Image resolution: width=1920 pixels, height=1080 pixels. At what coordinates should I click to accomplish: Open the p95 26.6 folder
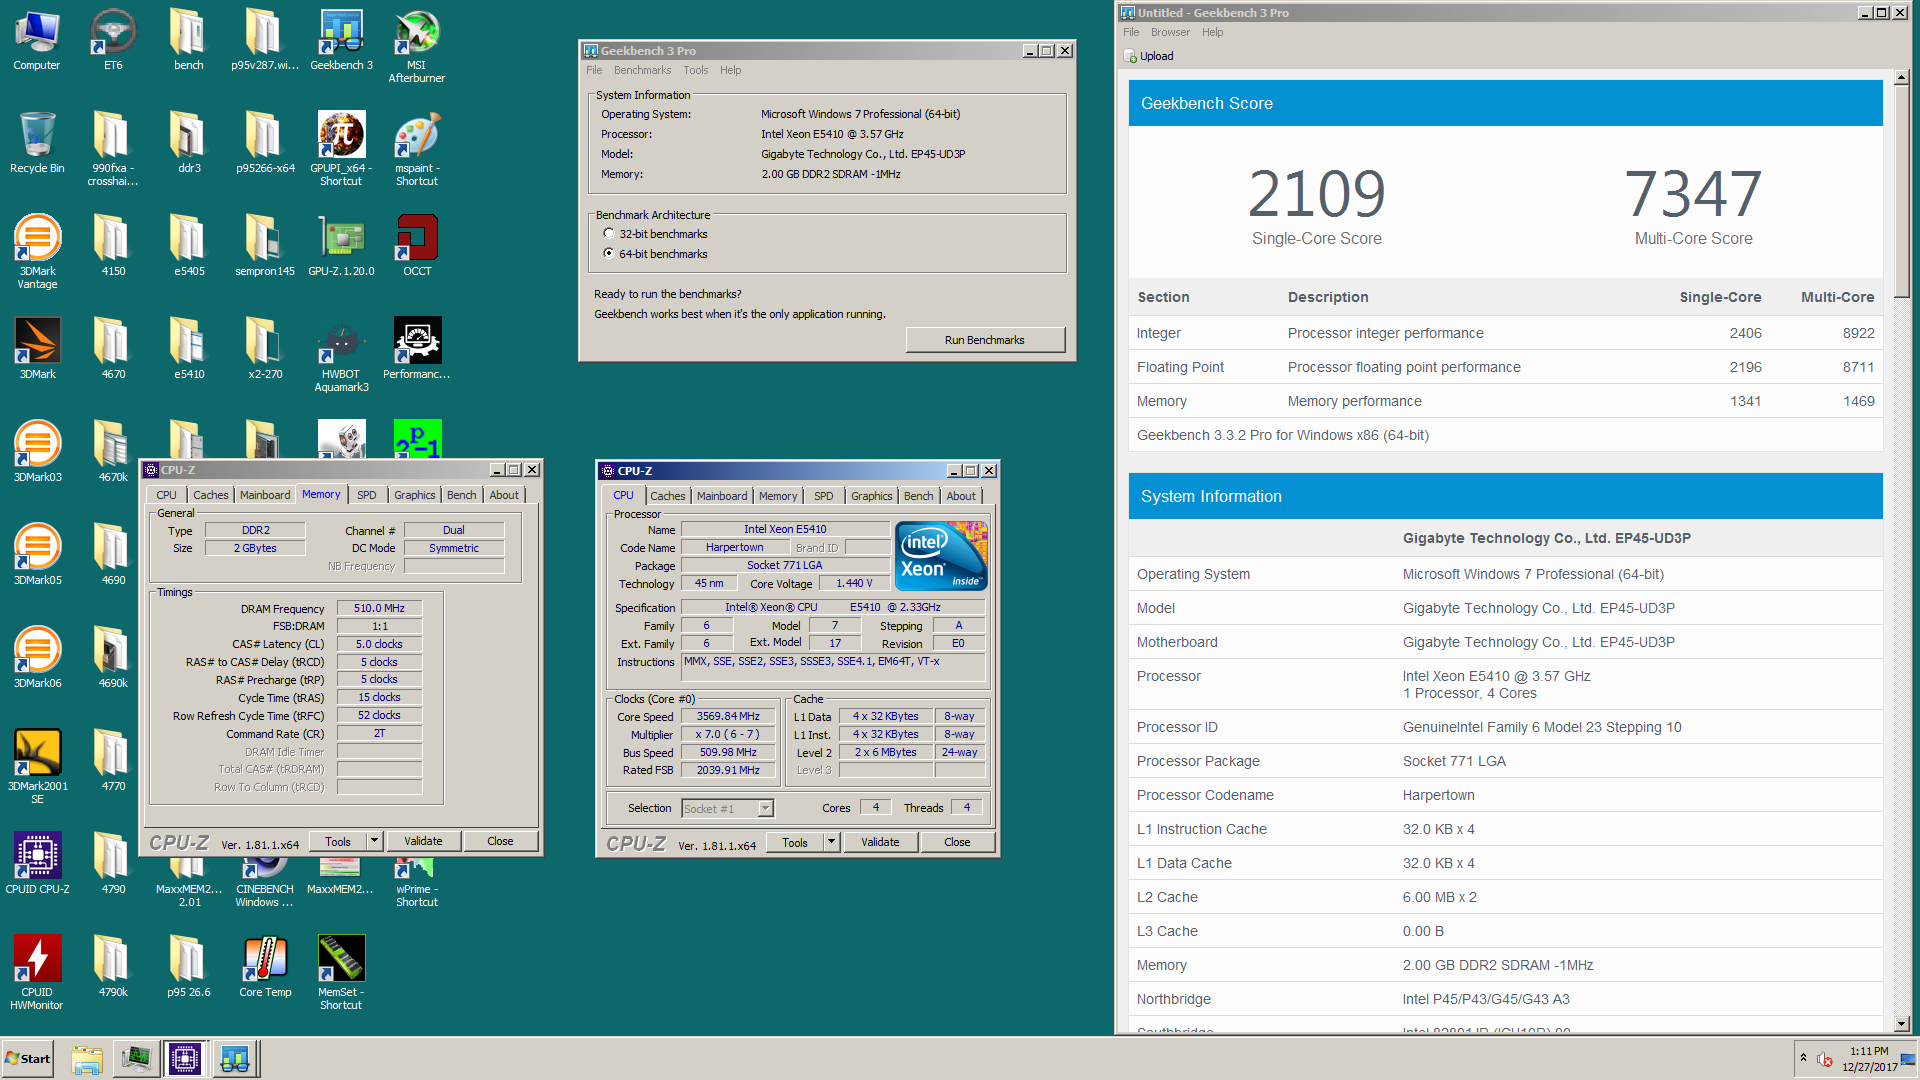click(189, 967)
